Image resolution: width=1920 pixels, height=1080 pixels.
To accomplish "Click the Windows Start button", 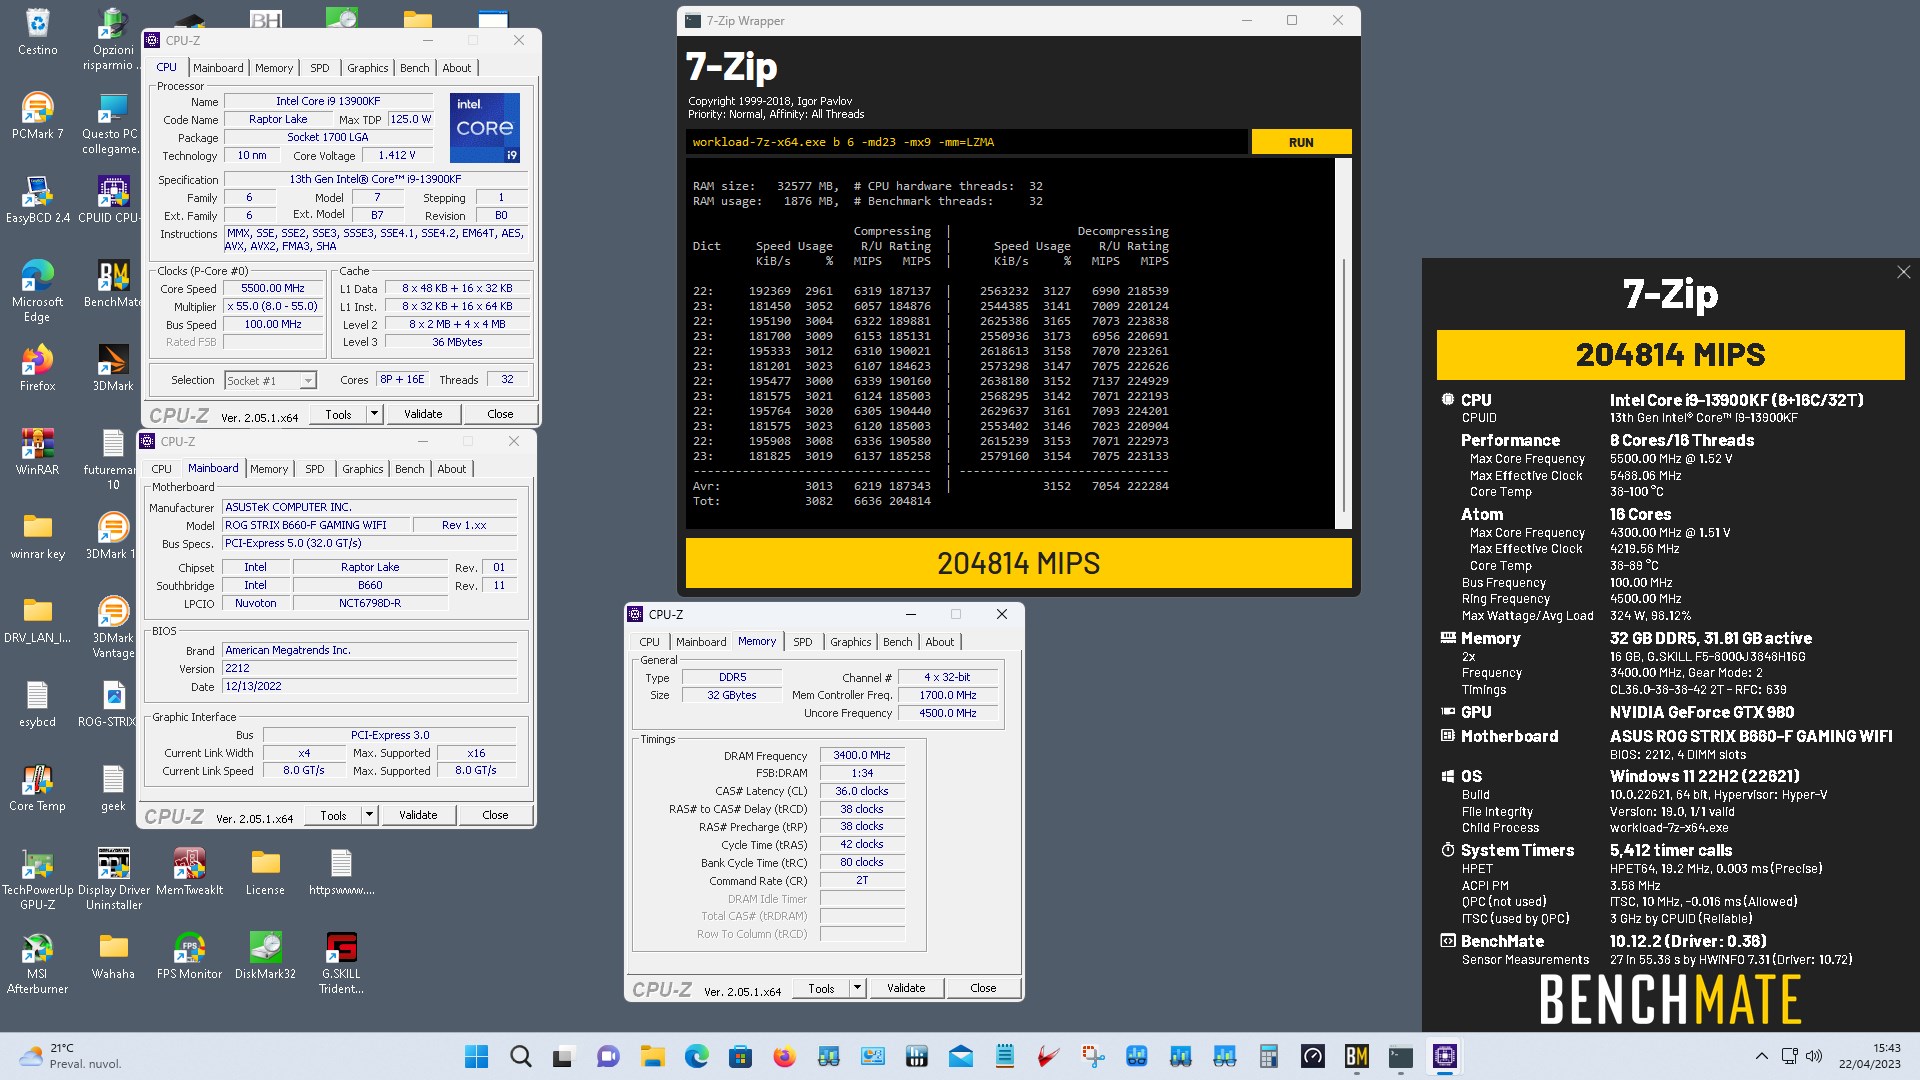I will (477, 1056).
